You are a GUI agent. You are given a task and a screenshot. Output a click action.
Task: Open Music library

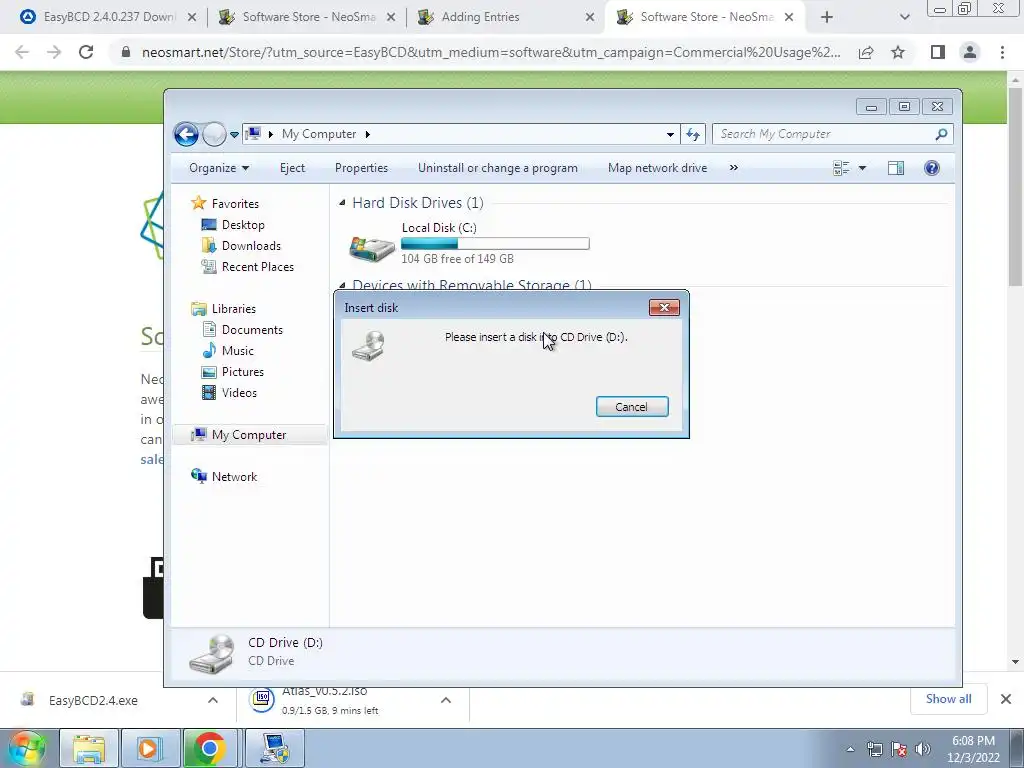point(237,351)
